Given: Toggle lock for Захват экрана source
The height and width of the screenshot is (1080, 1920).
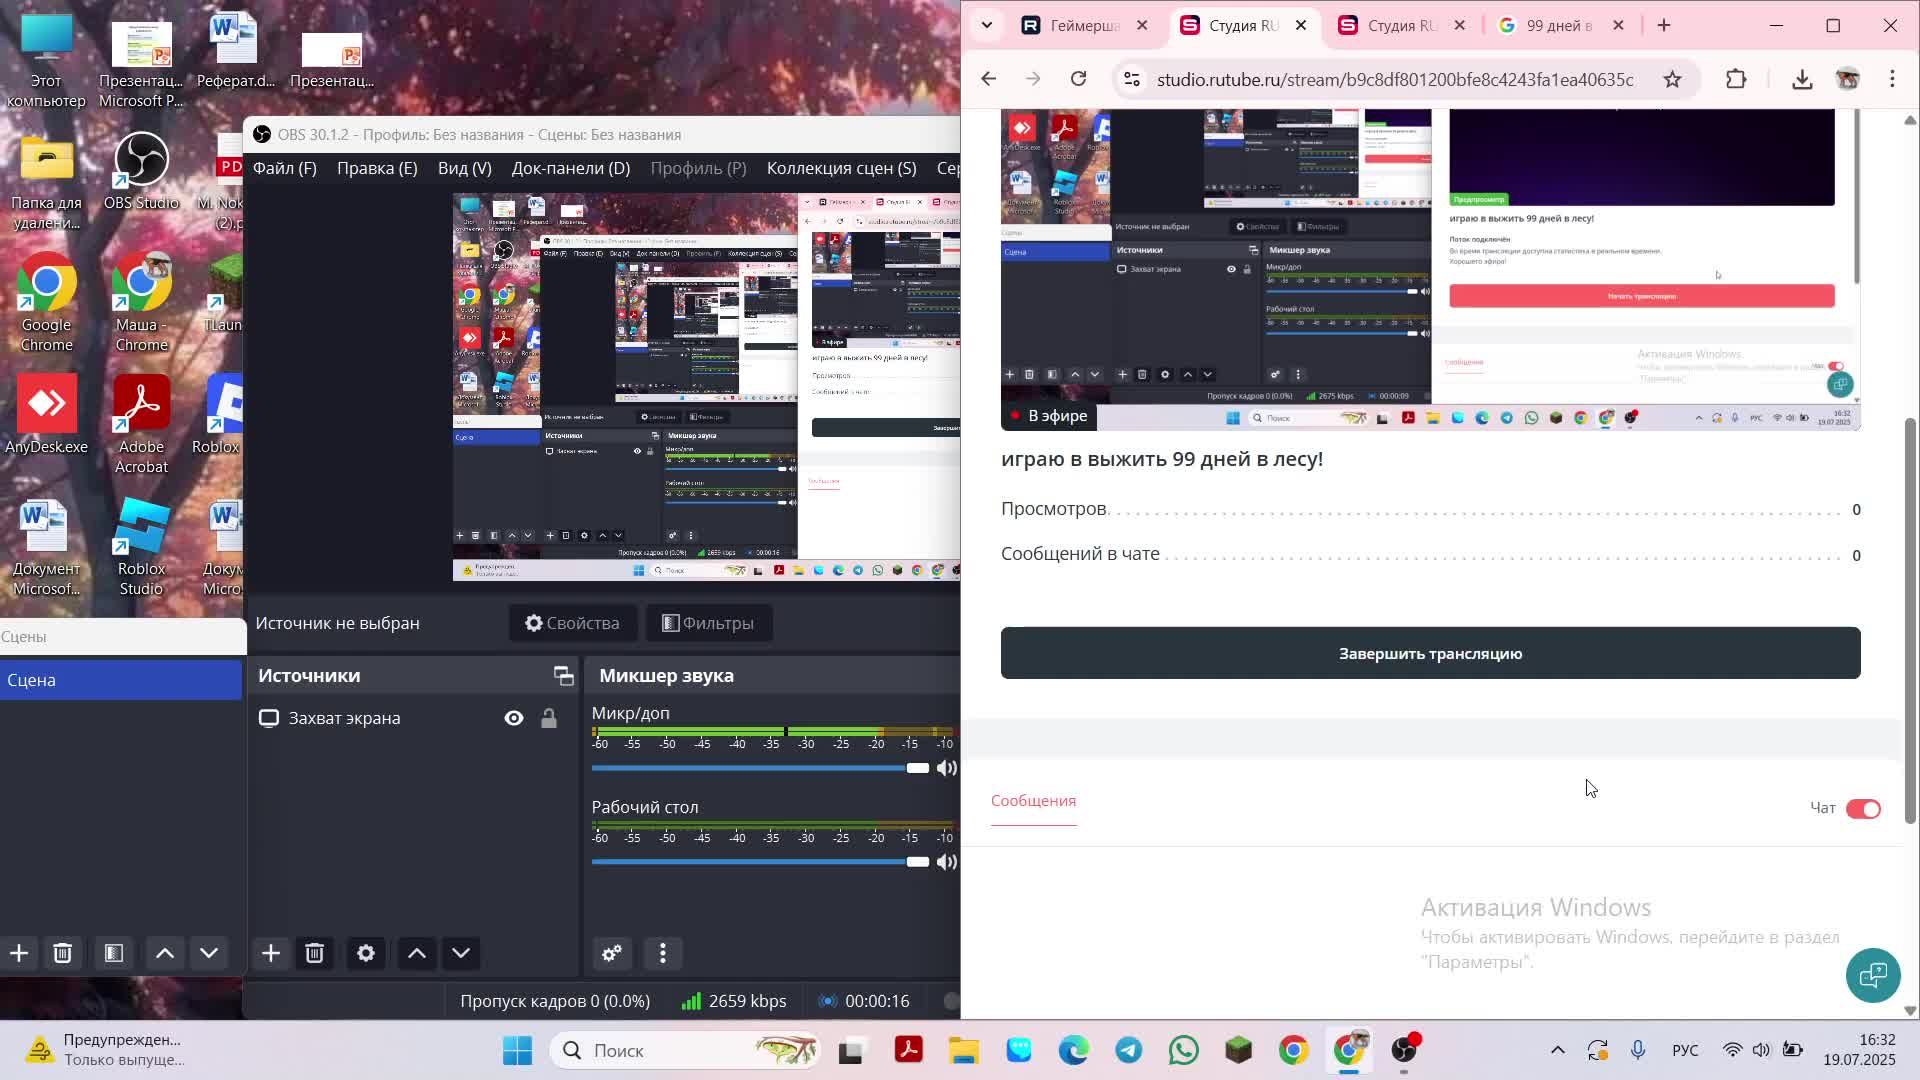Looking at the screenshot, I should (549, 718).
